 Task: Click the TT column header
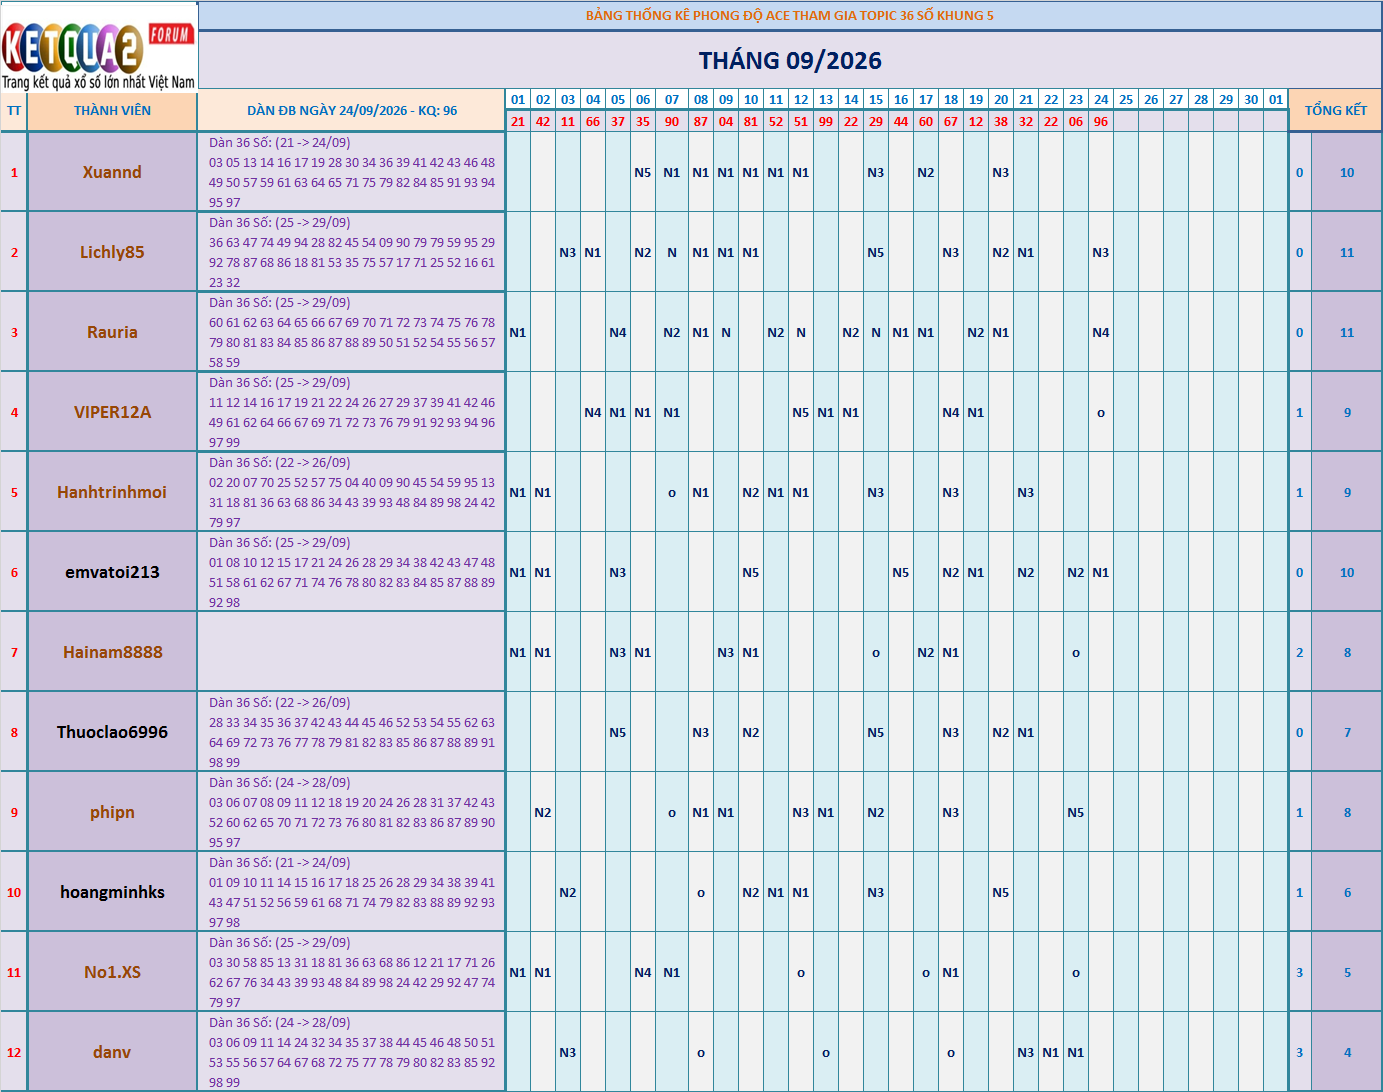[x=14, y=111]
